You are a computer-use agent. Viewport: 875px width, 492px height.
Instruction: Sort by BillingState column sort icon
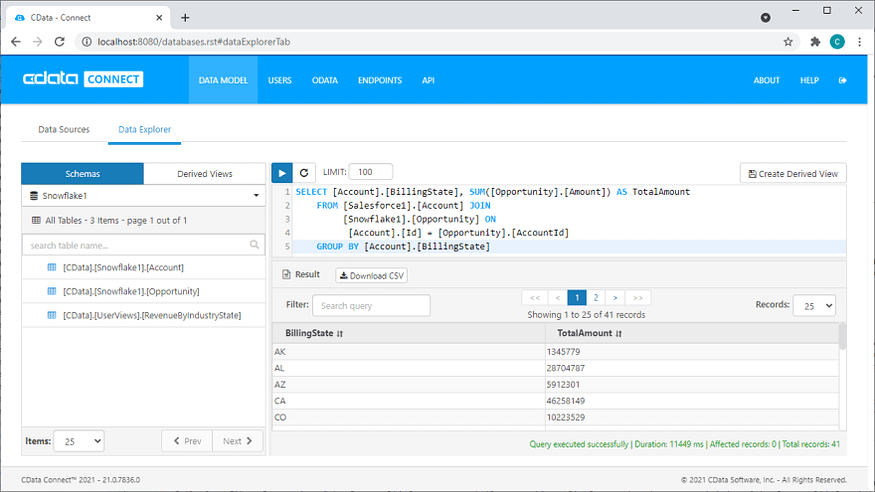(340, 334)
